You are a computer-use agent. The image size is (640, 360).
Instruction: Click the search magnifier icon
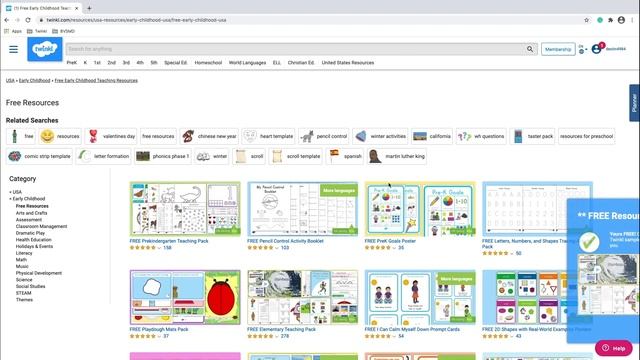pos(530,49)
